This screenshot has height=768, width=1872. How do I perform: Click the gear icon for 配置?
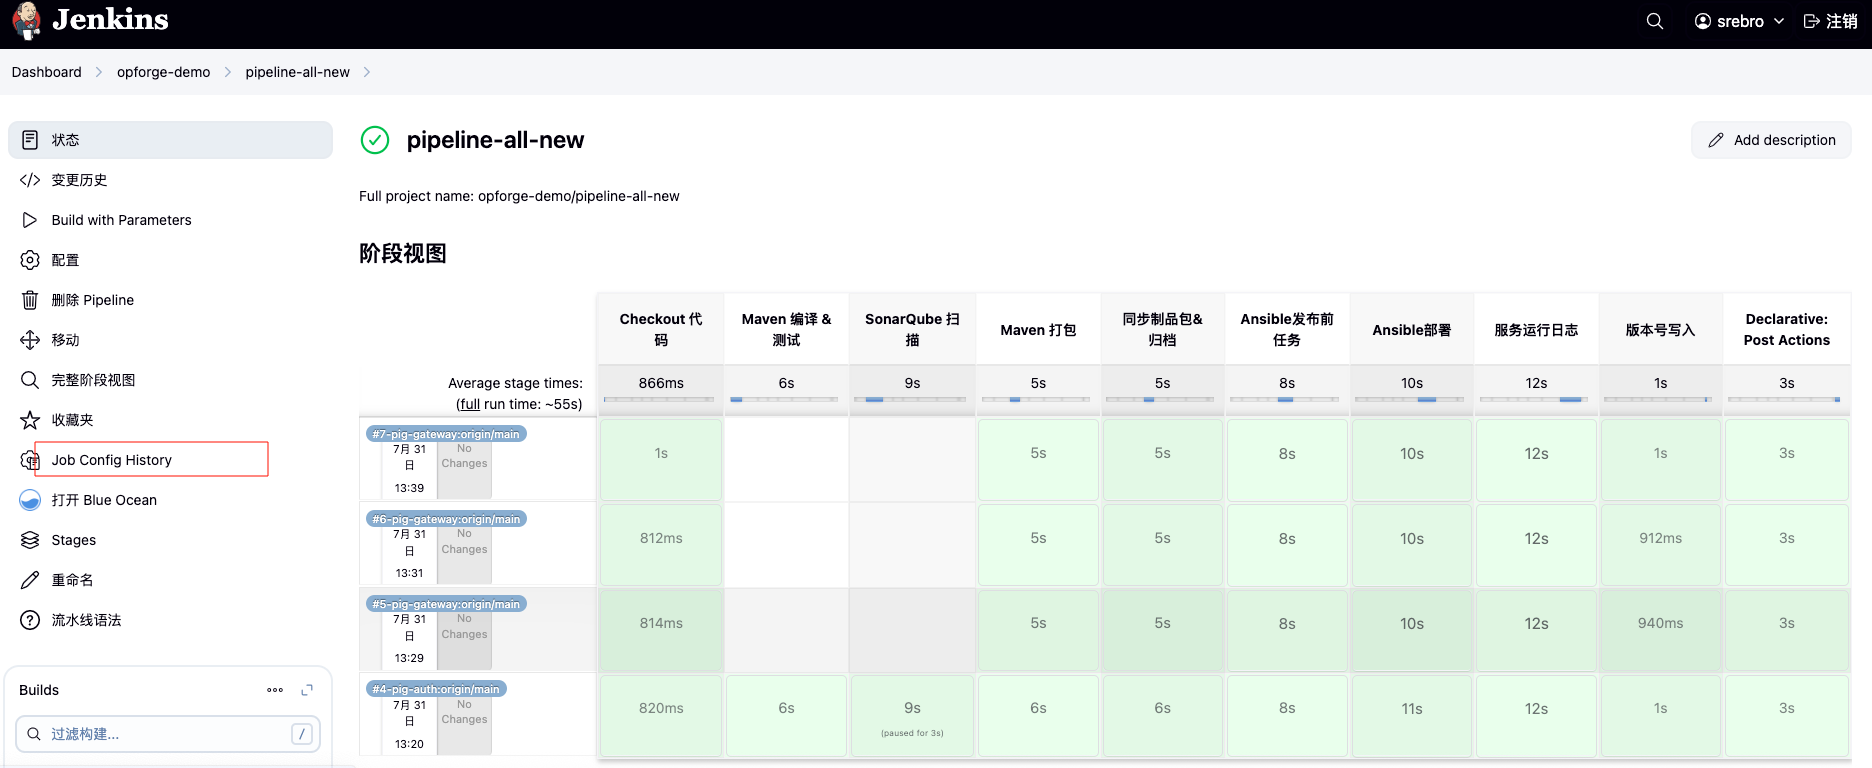(30, 260)
